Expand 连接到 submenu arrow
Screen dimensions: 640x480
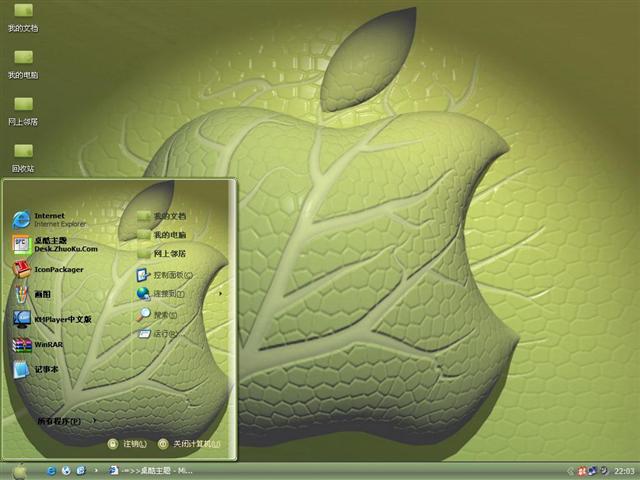(221, 293)
